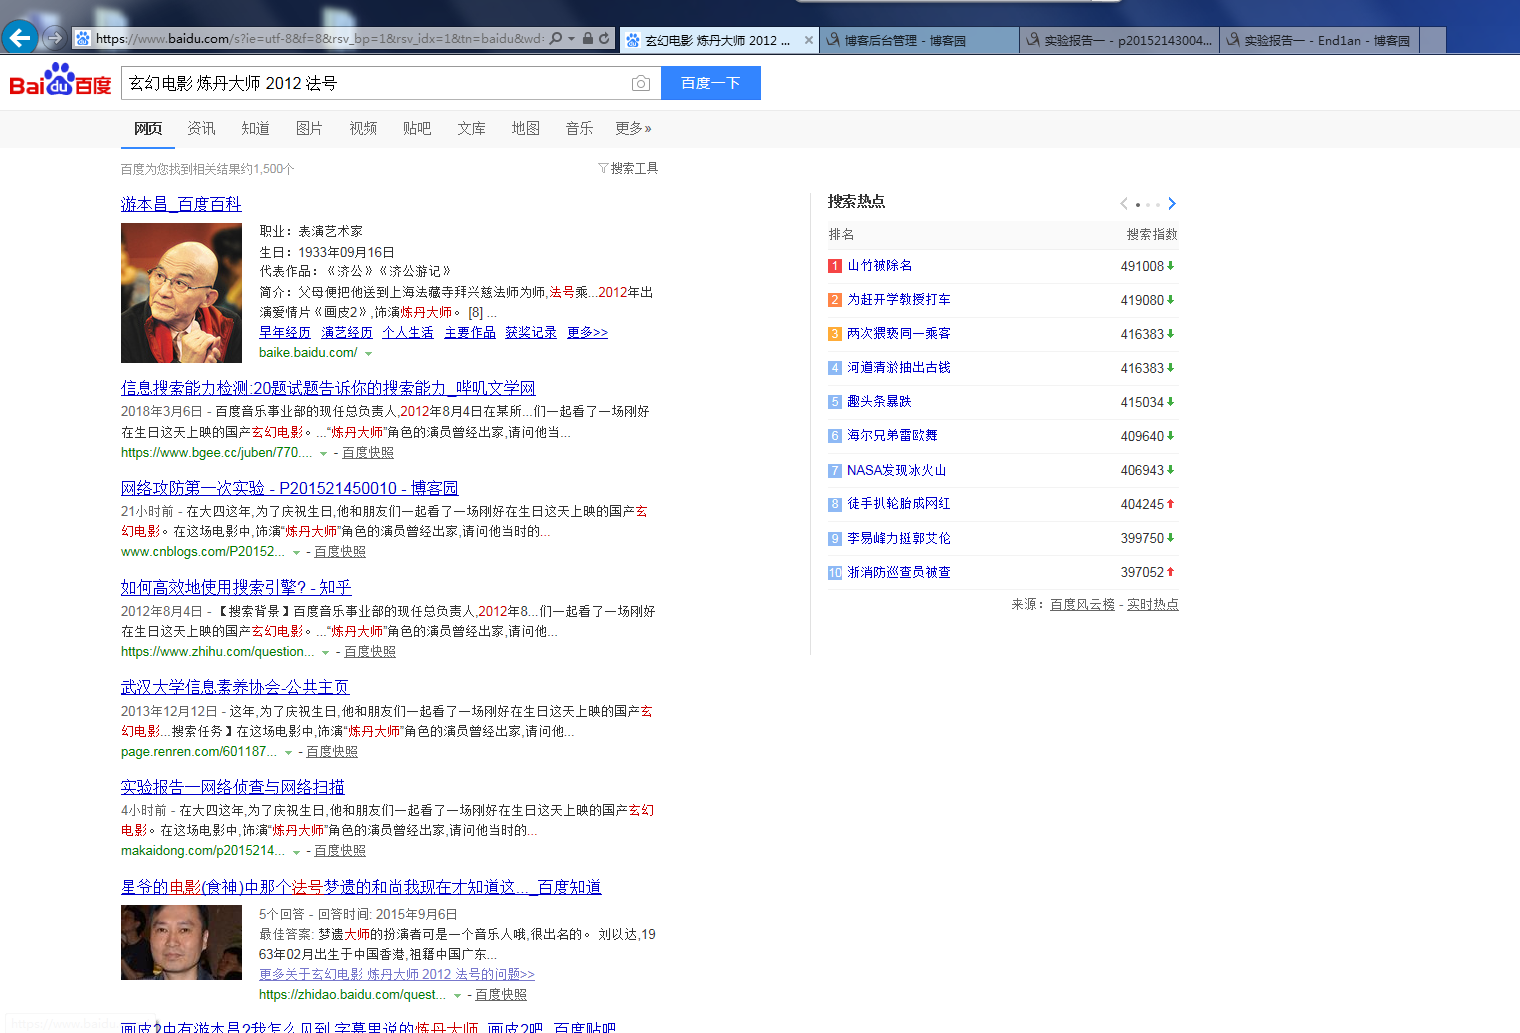Go to previous page of 搜索热点
This screenshot has width=1520, height=1033.
tap(1124, 204)
